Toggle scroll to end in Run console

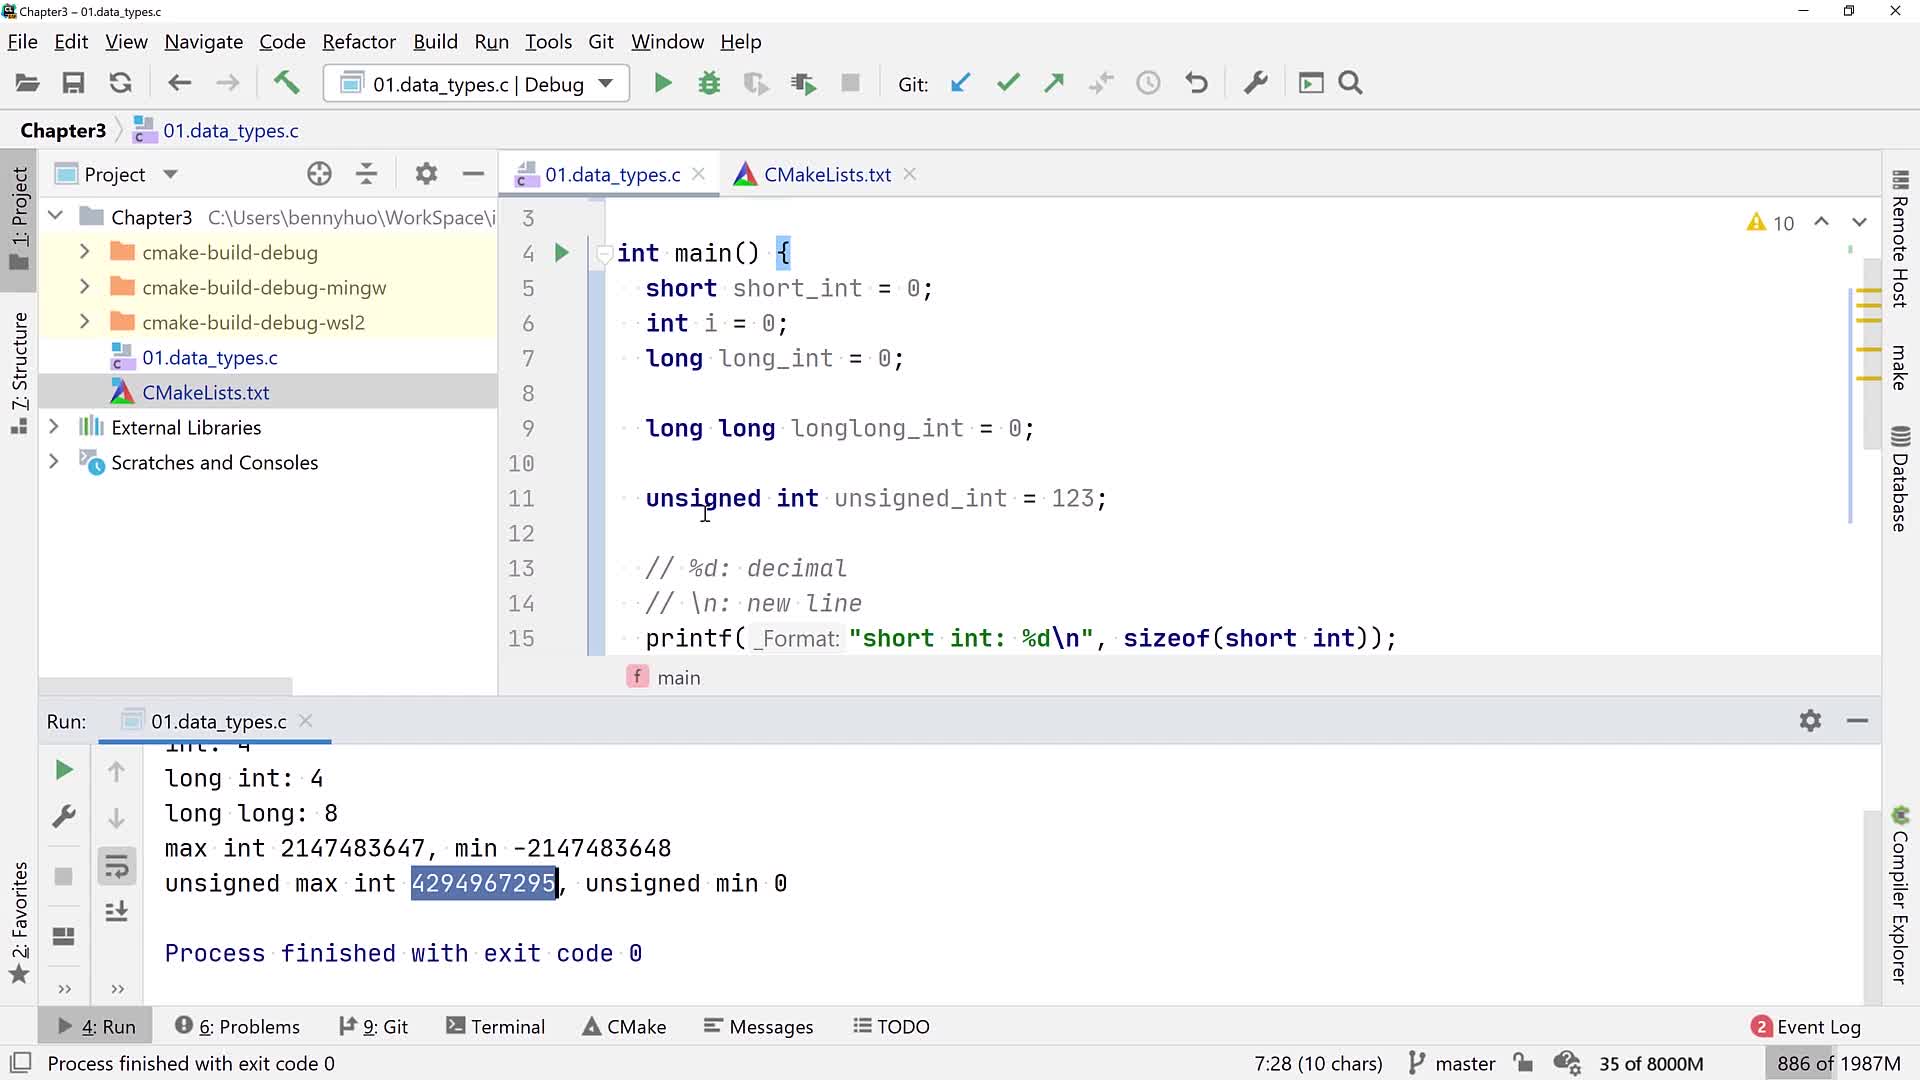tap(116, 911)
